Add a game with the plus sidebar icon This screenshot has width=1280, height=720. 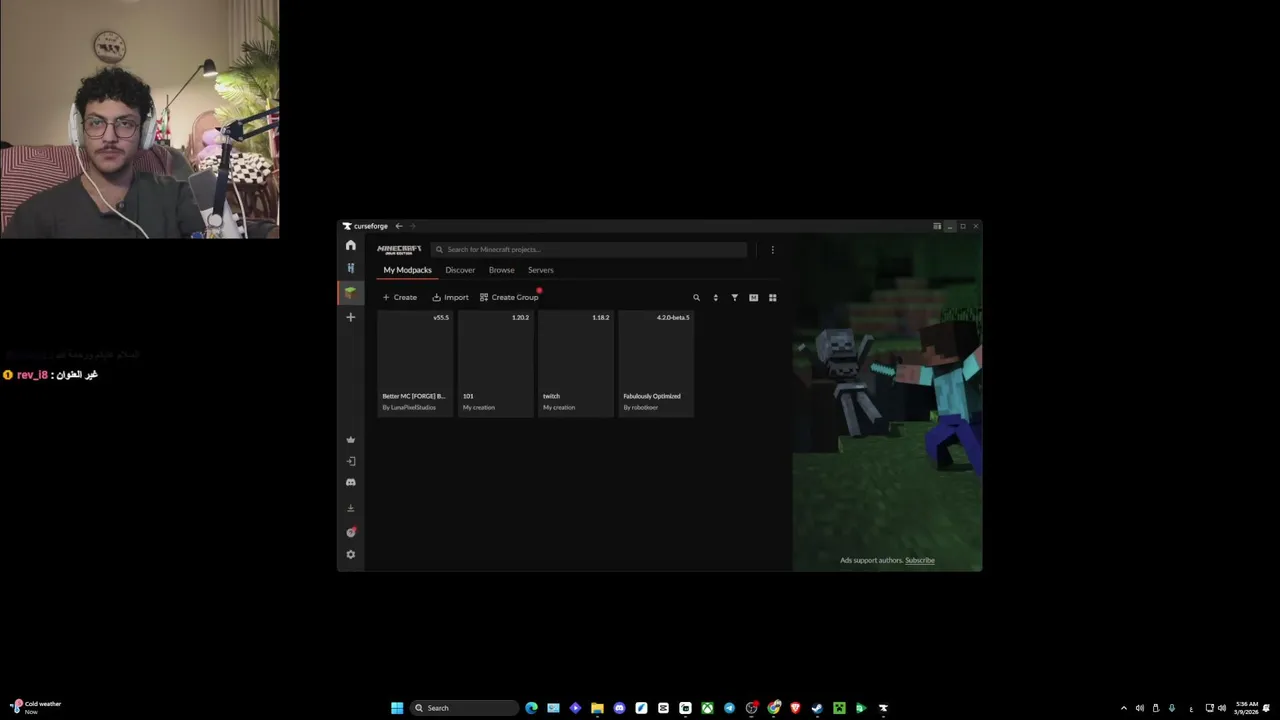tap(350, 317)
